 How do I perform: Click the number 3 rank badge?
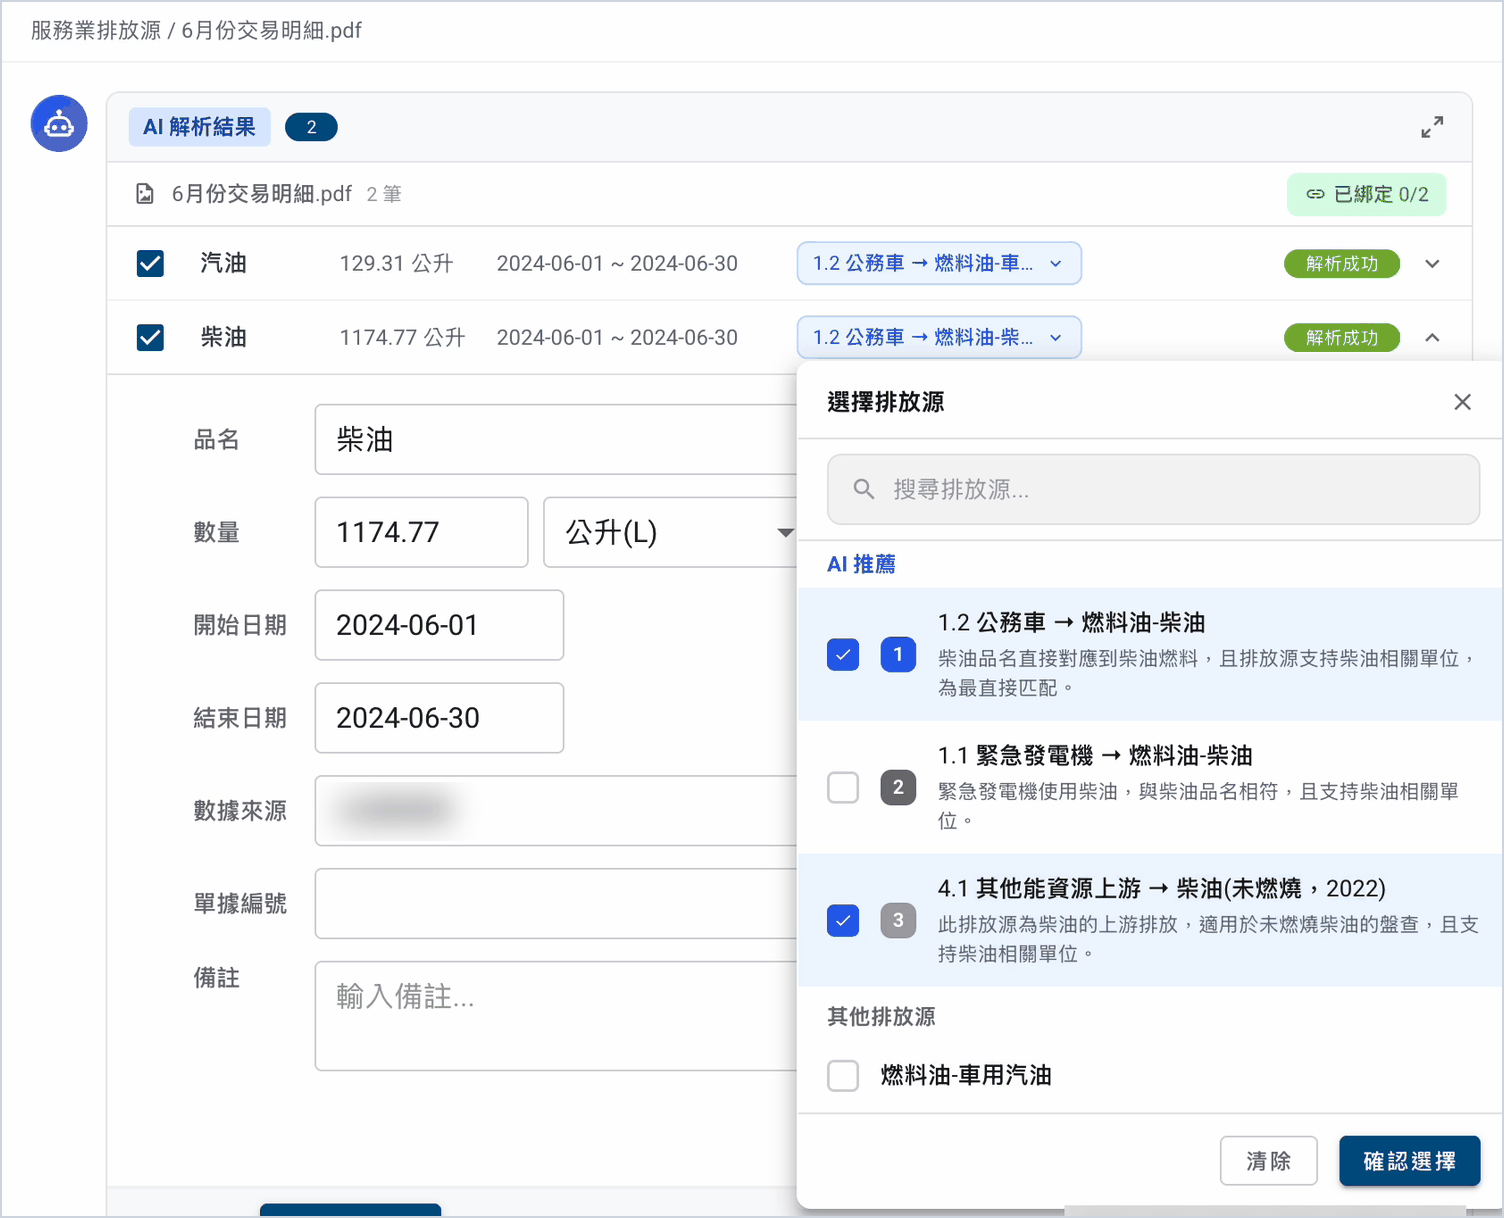[898, 921]
